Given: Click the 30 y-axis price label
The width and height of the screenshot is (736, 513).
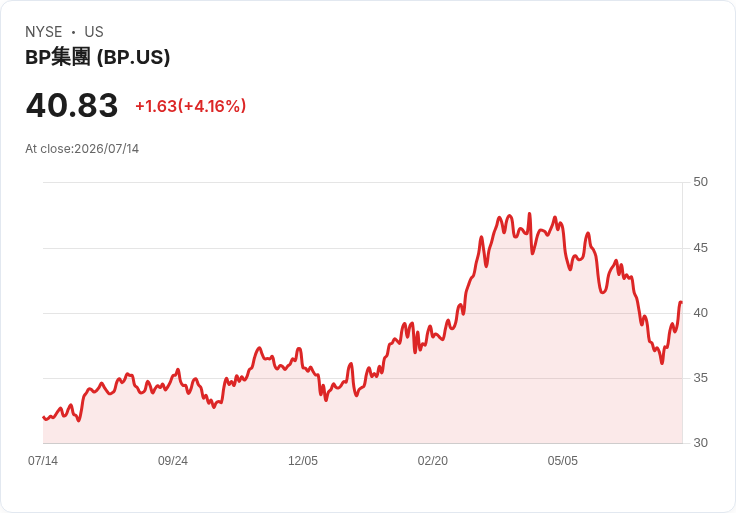Looking at the screenshot, I should tap(700, 443).
